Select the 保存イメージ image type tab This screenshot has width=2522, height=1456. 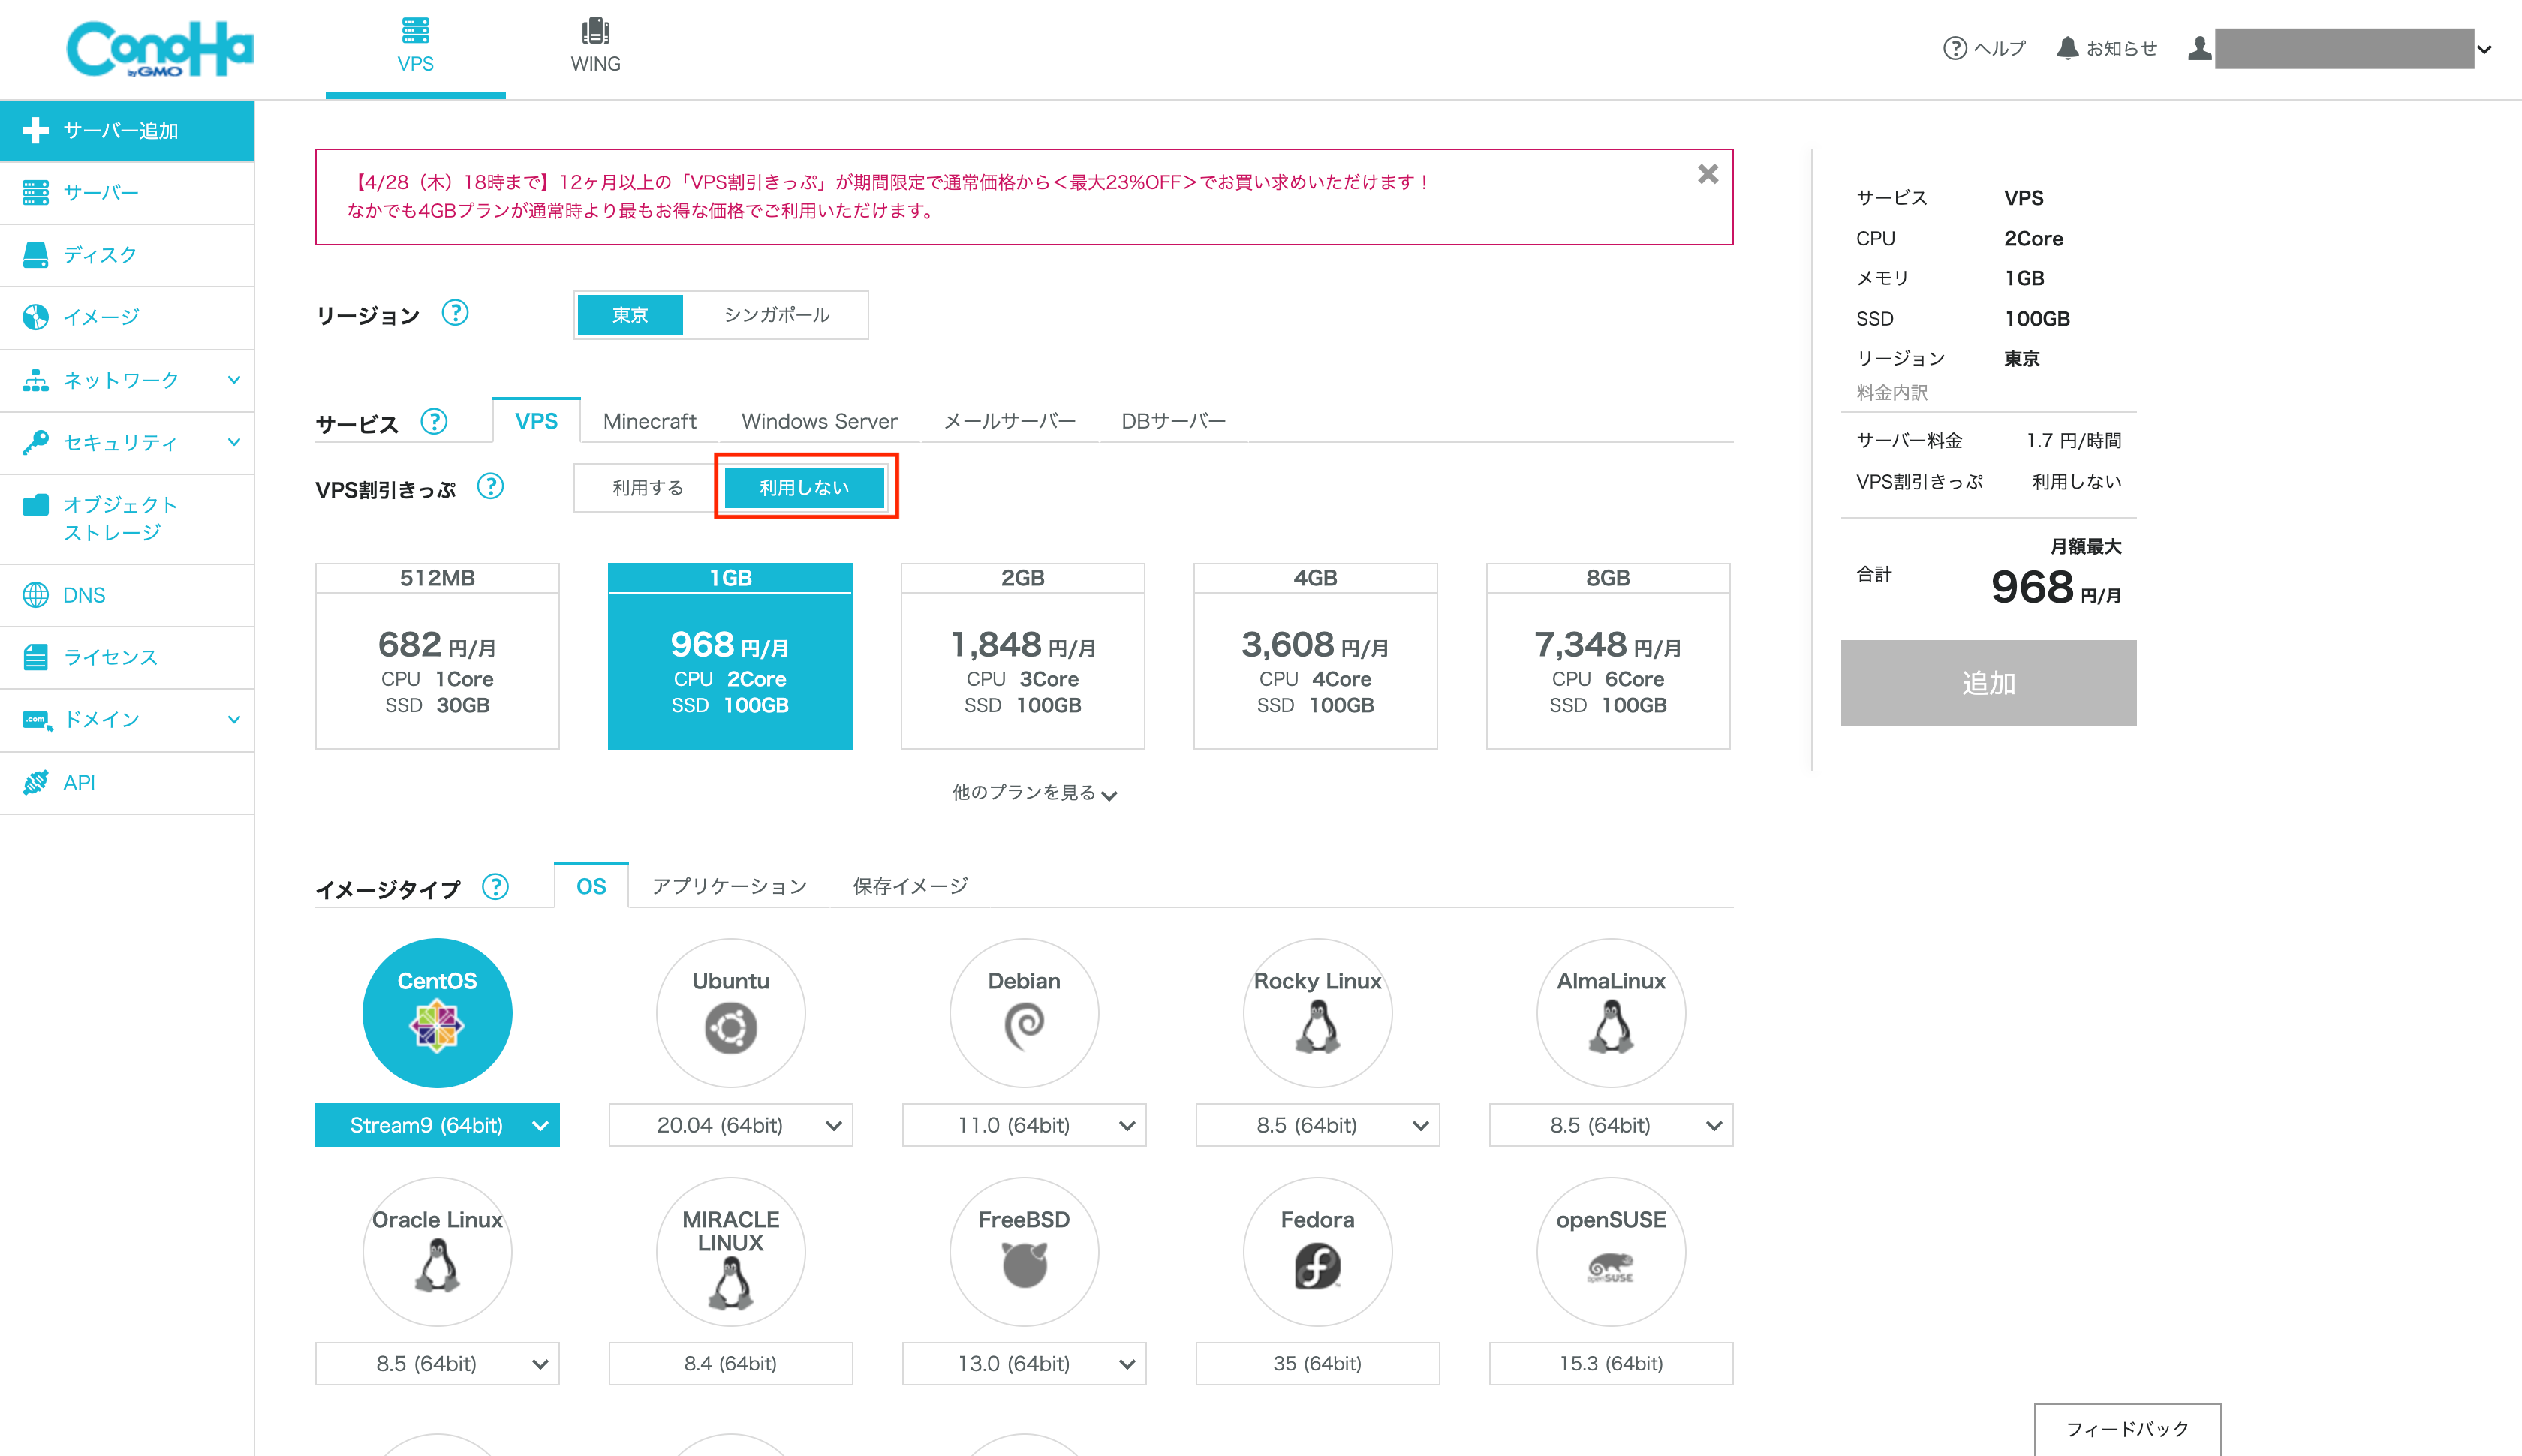pos(910,886)
